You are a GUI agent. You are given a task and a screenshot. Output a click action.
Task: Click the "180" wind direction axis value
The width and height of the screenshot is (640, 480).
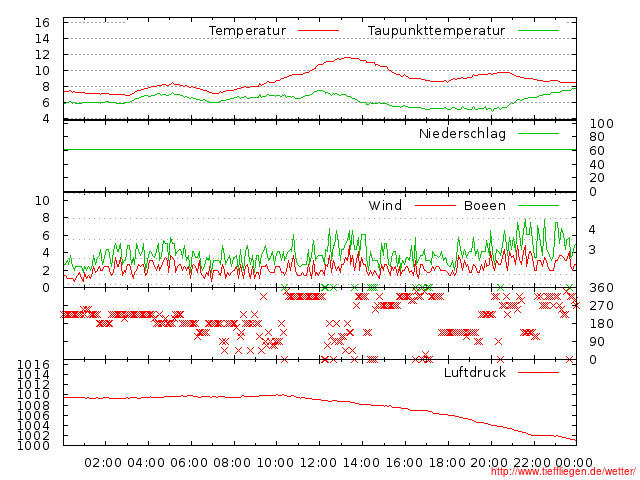tap(601, 324)
